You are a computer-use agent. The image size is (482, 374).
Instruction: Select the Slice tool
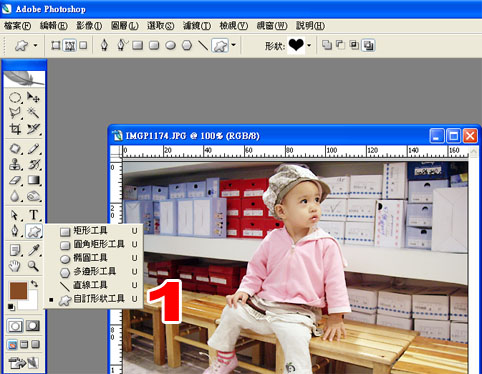33,129
